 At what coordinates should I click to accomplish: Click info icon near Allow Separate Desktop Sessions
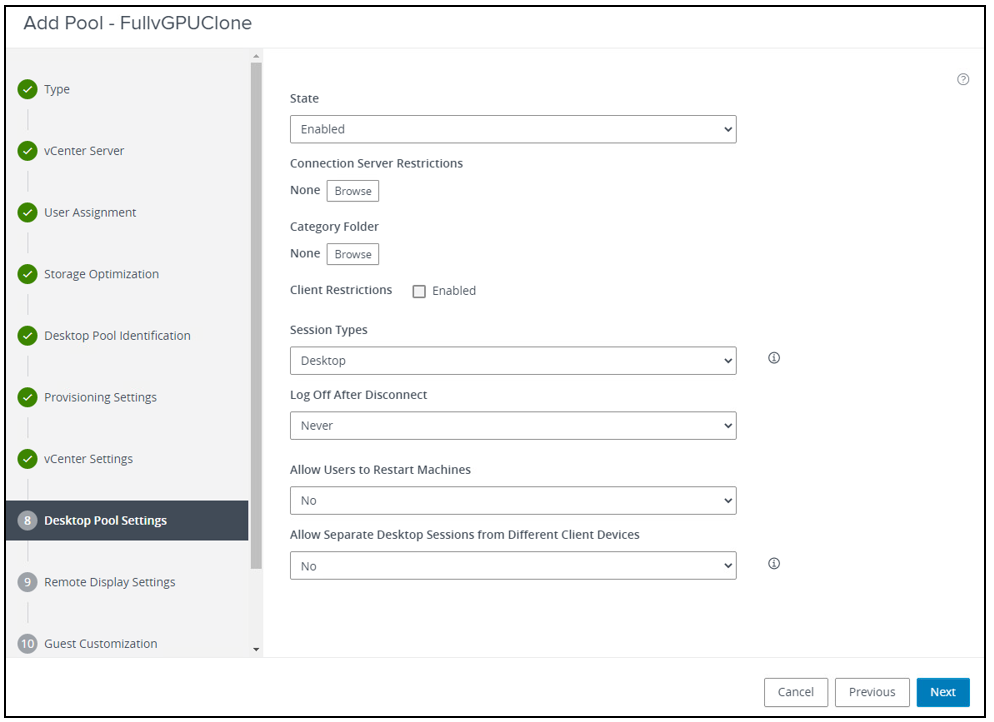(773, 563)
